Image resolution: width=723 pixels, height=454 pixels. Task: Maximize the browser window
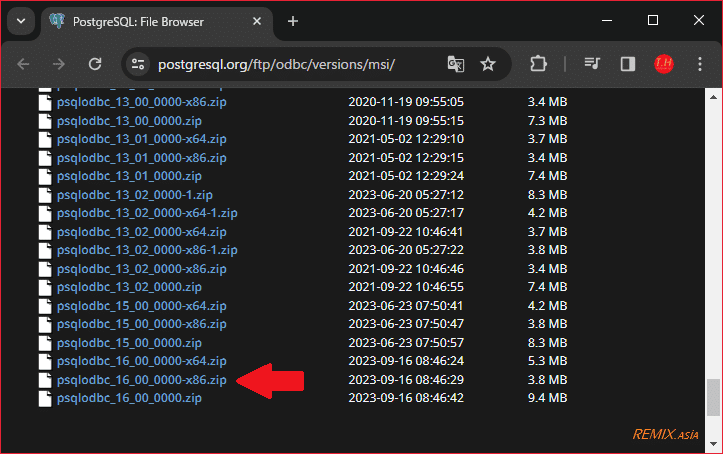[x=653, y=20]
